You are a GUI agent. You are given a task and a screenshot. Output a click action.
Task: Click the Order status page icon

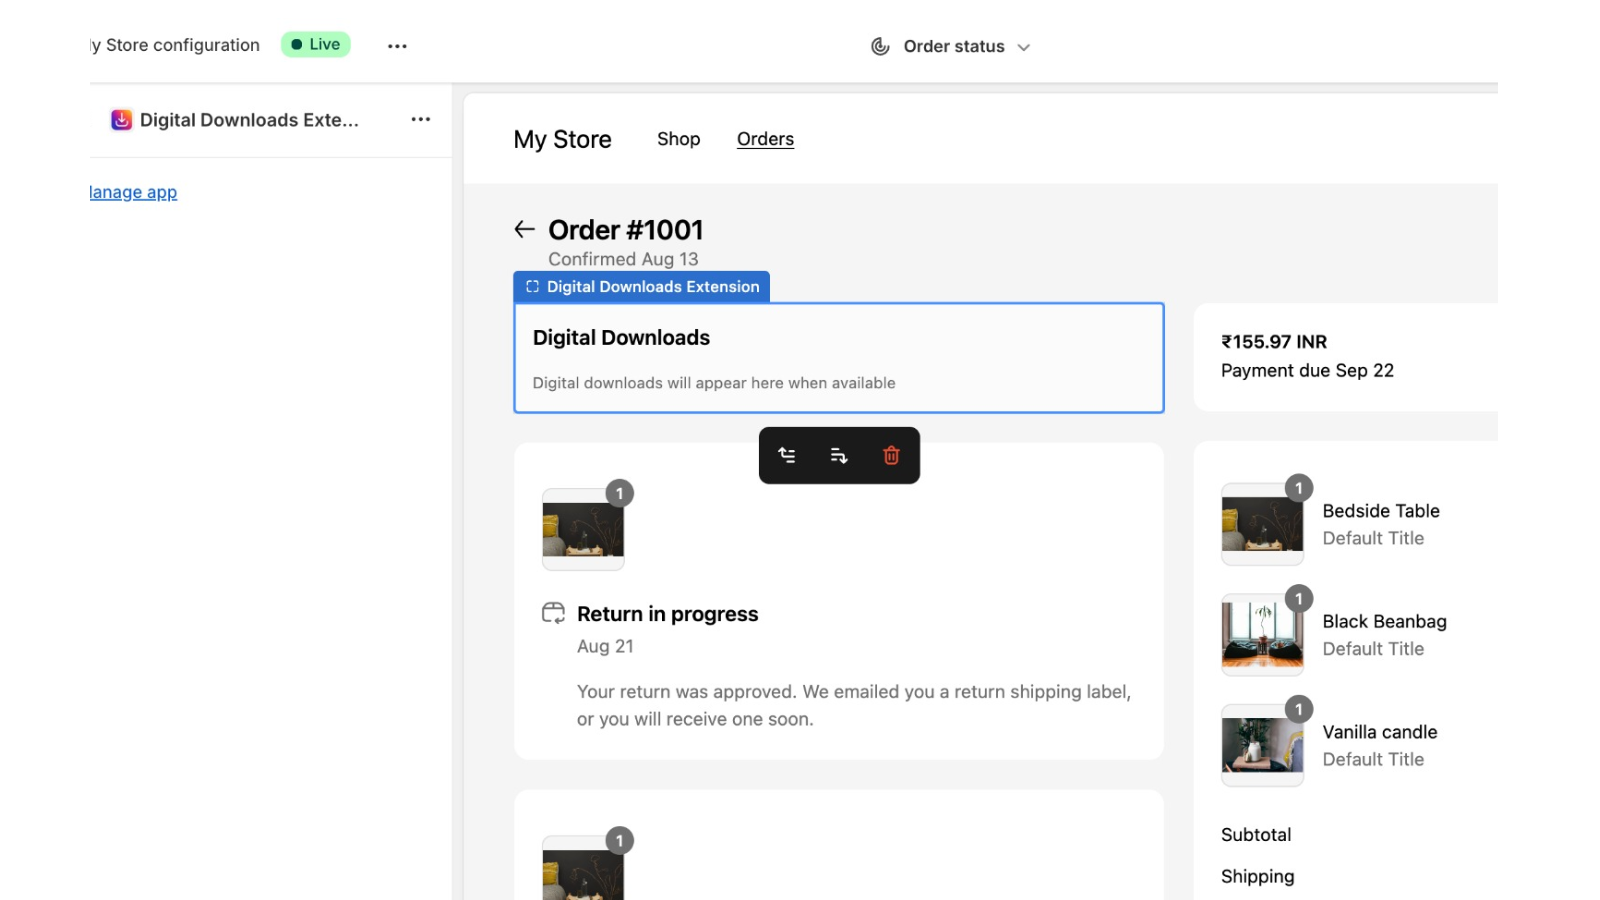coord(880,46)
